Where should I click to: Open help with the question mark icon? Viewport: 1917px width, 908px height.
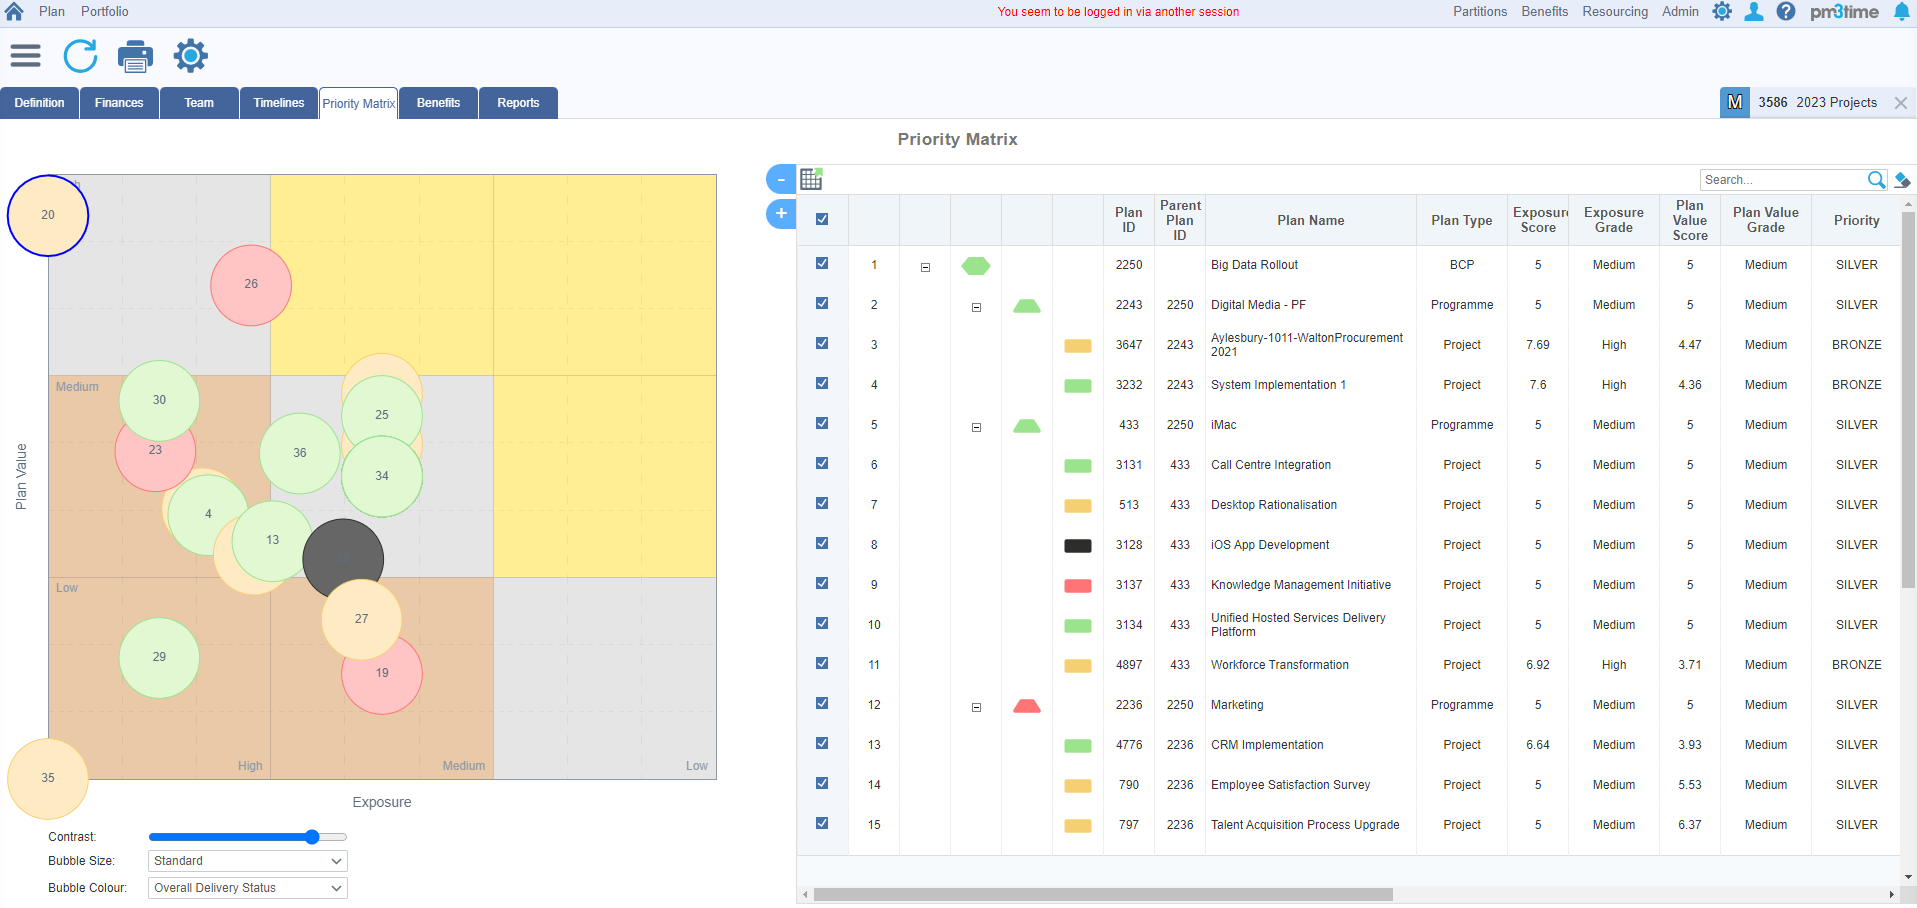point(1787,12)
